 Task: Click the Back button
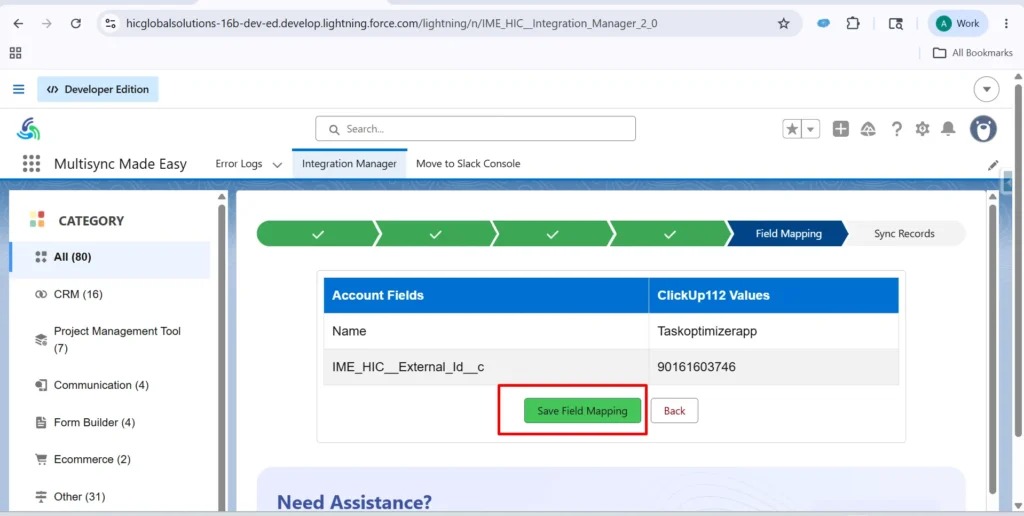pos(675,411)
